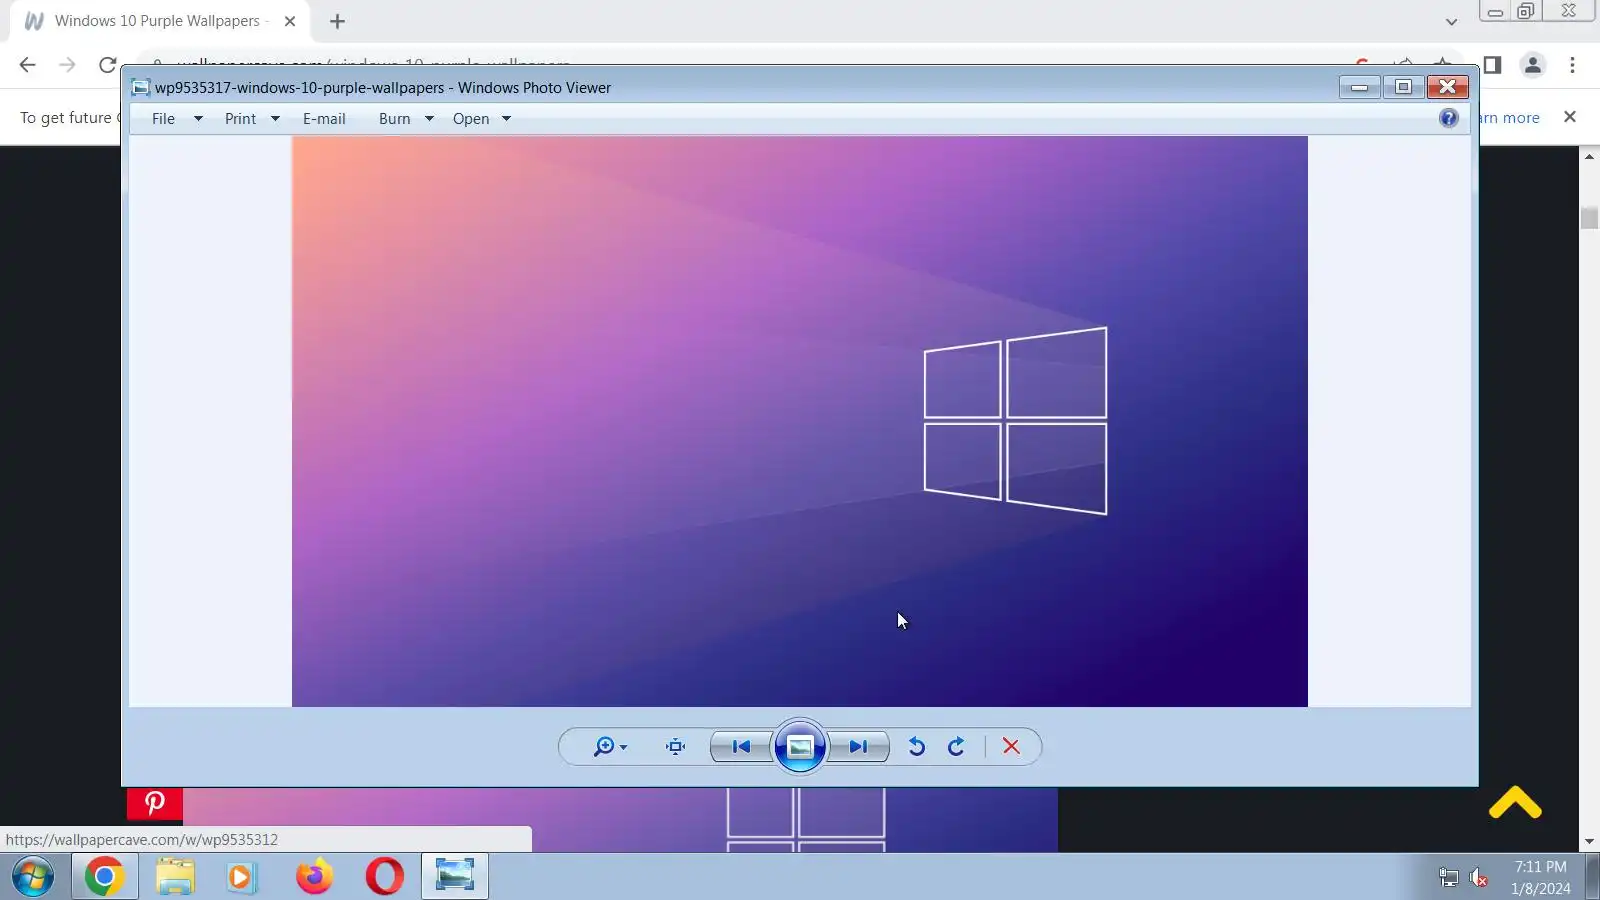Launch Opera from the taskbar
1600x900 pixels.
[x=384, y=877]
